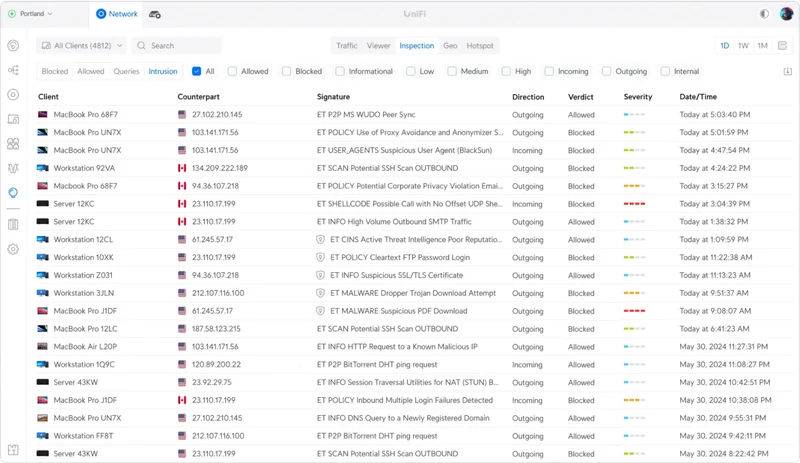Open the circular target icon in sidebar
The height and width of the screenshot is (463, 800).
tap(13, 94)
